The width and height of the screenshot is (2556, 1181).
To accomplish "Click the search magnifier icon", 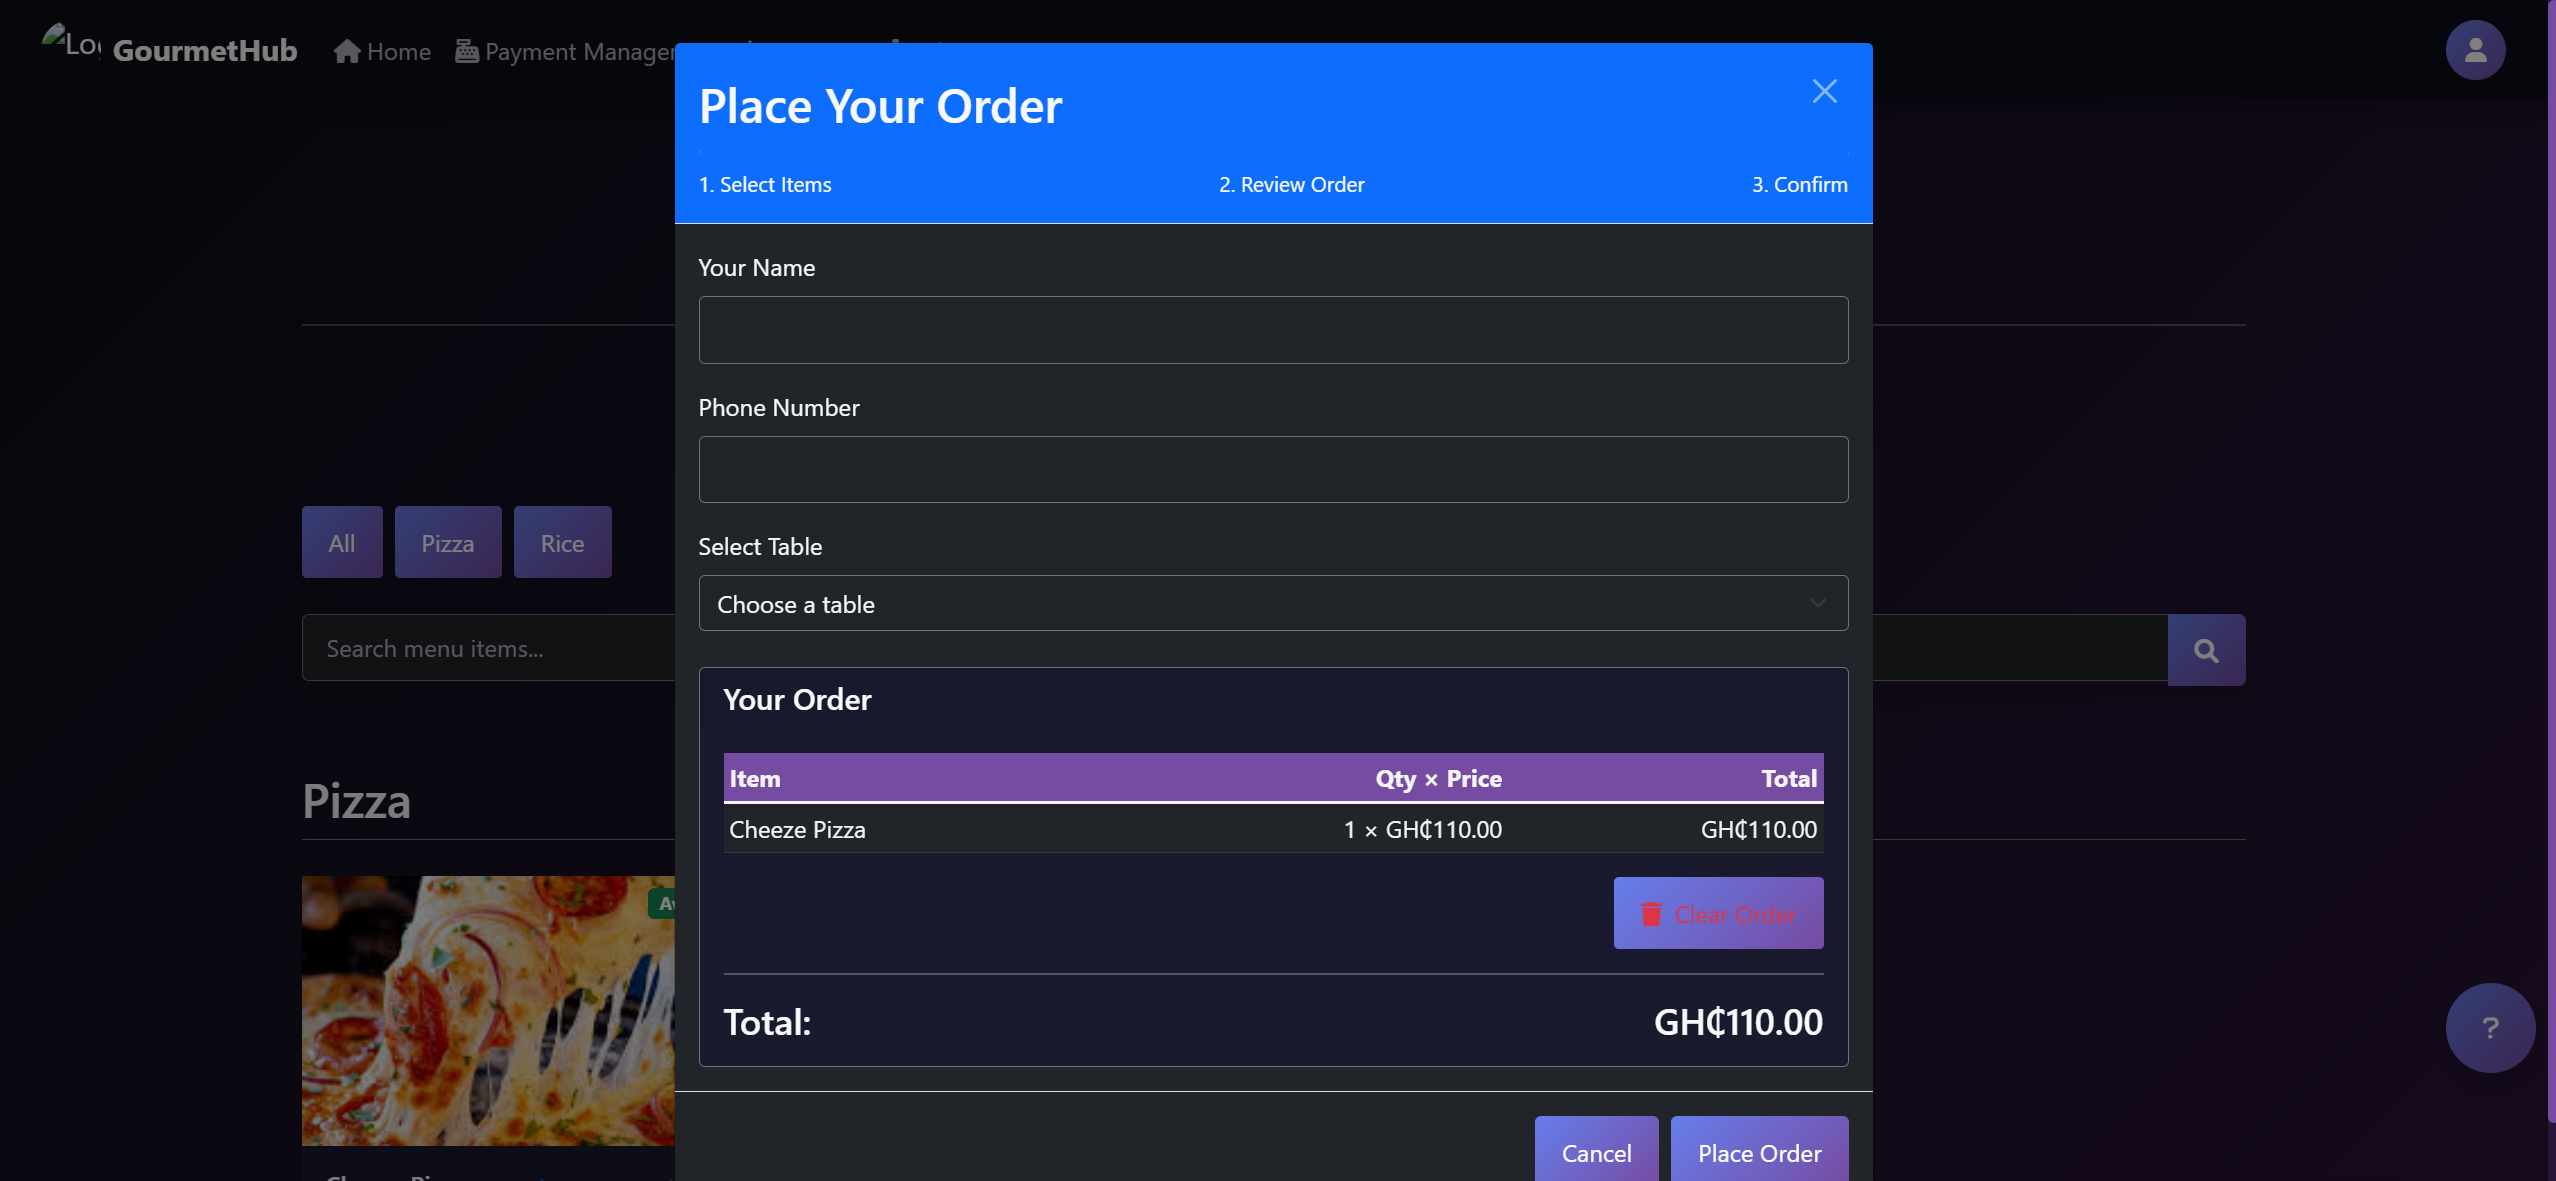I will coord(2205,649).
